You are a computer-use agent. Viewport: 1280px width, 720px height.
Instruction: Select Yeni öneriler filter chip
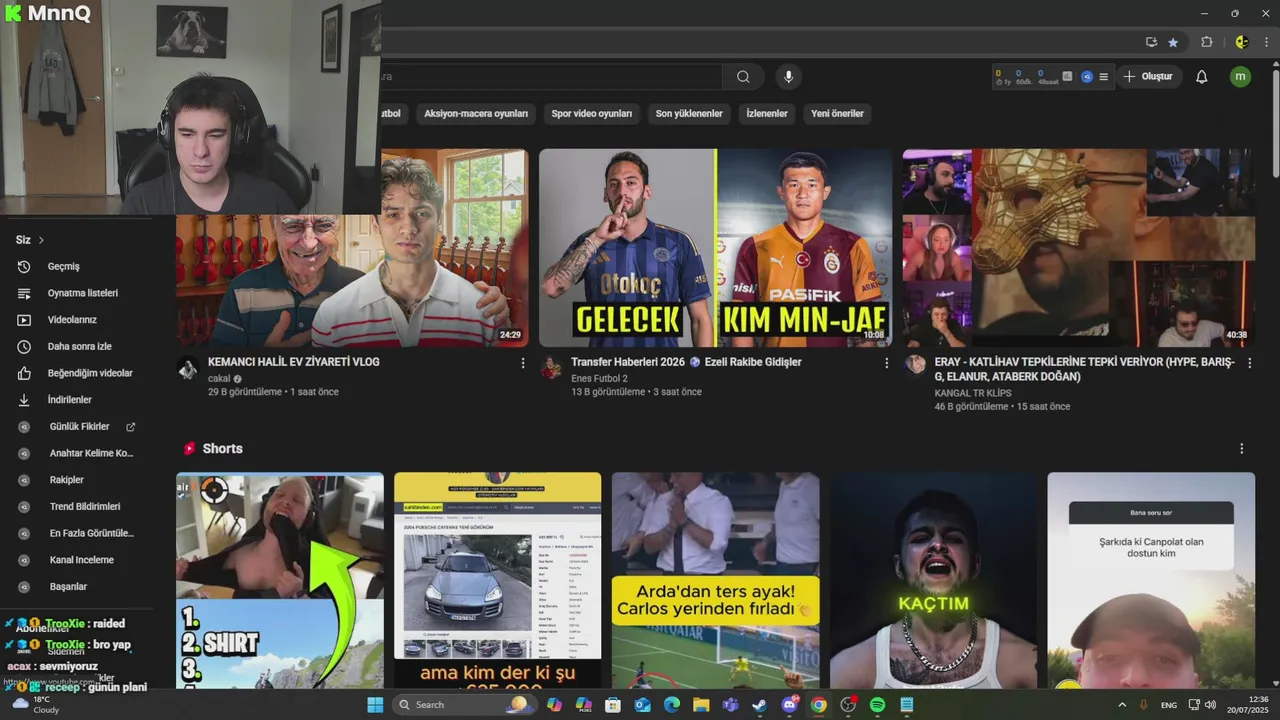tap(837, 114)
